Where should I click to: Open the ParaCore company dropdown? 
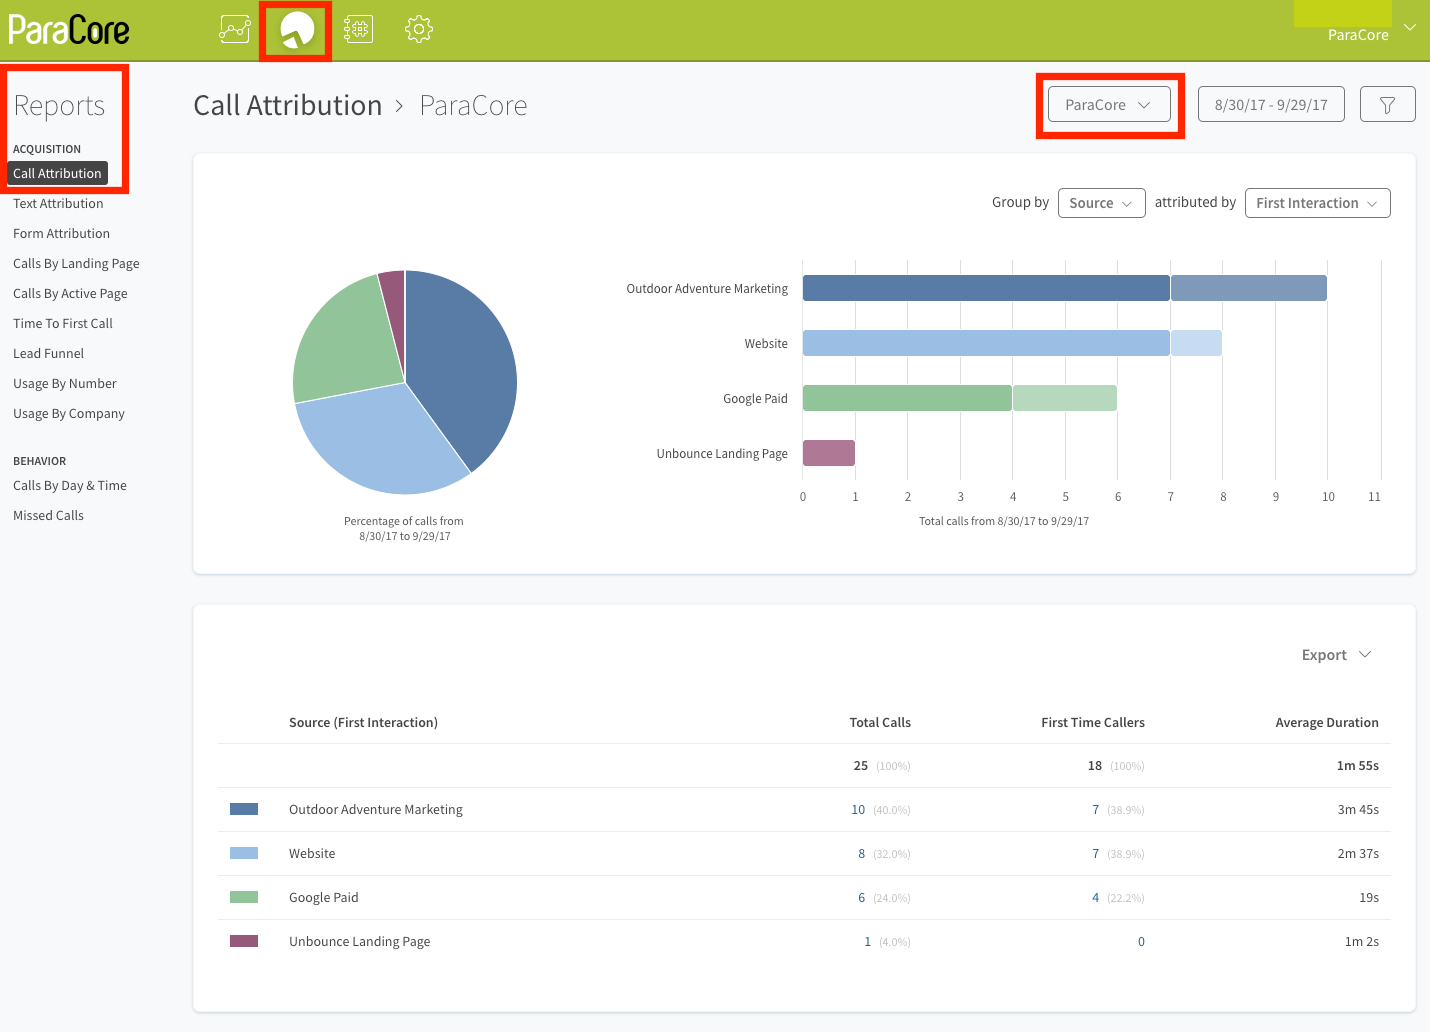click(1109, 105)
